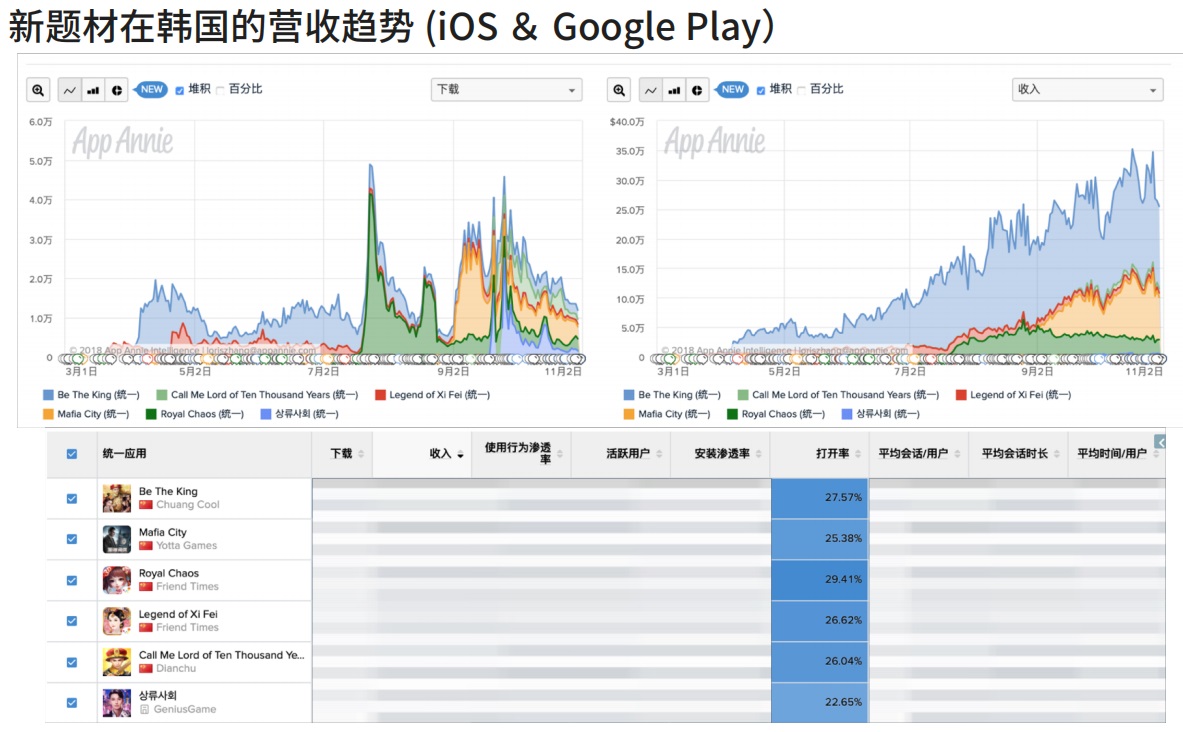Open Royal Chaos app link
The height and width of the screenshot is (732, 1183).
tap(169, 574)
